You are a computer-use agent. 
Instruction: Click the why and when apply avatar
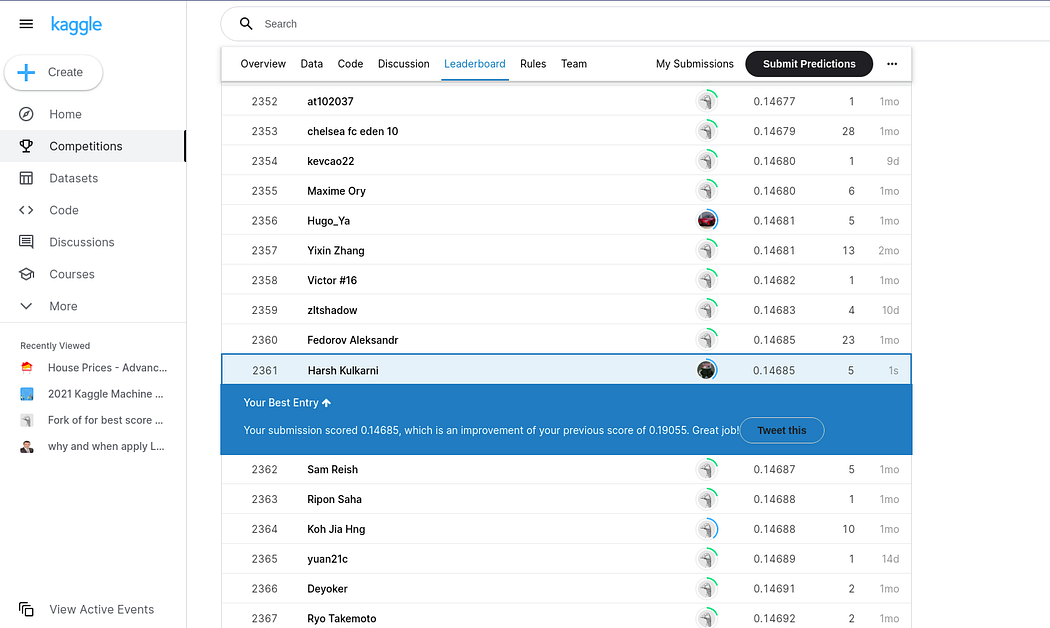click(x=27, y=447)
